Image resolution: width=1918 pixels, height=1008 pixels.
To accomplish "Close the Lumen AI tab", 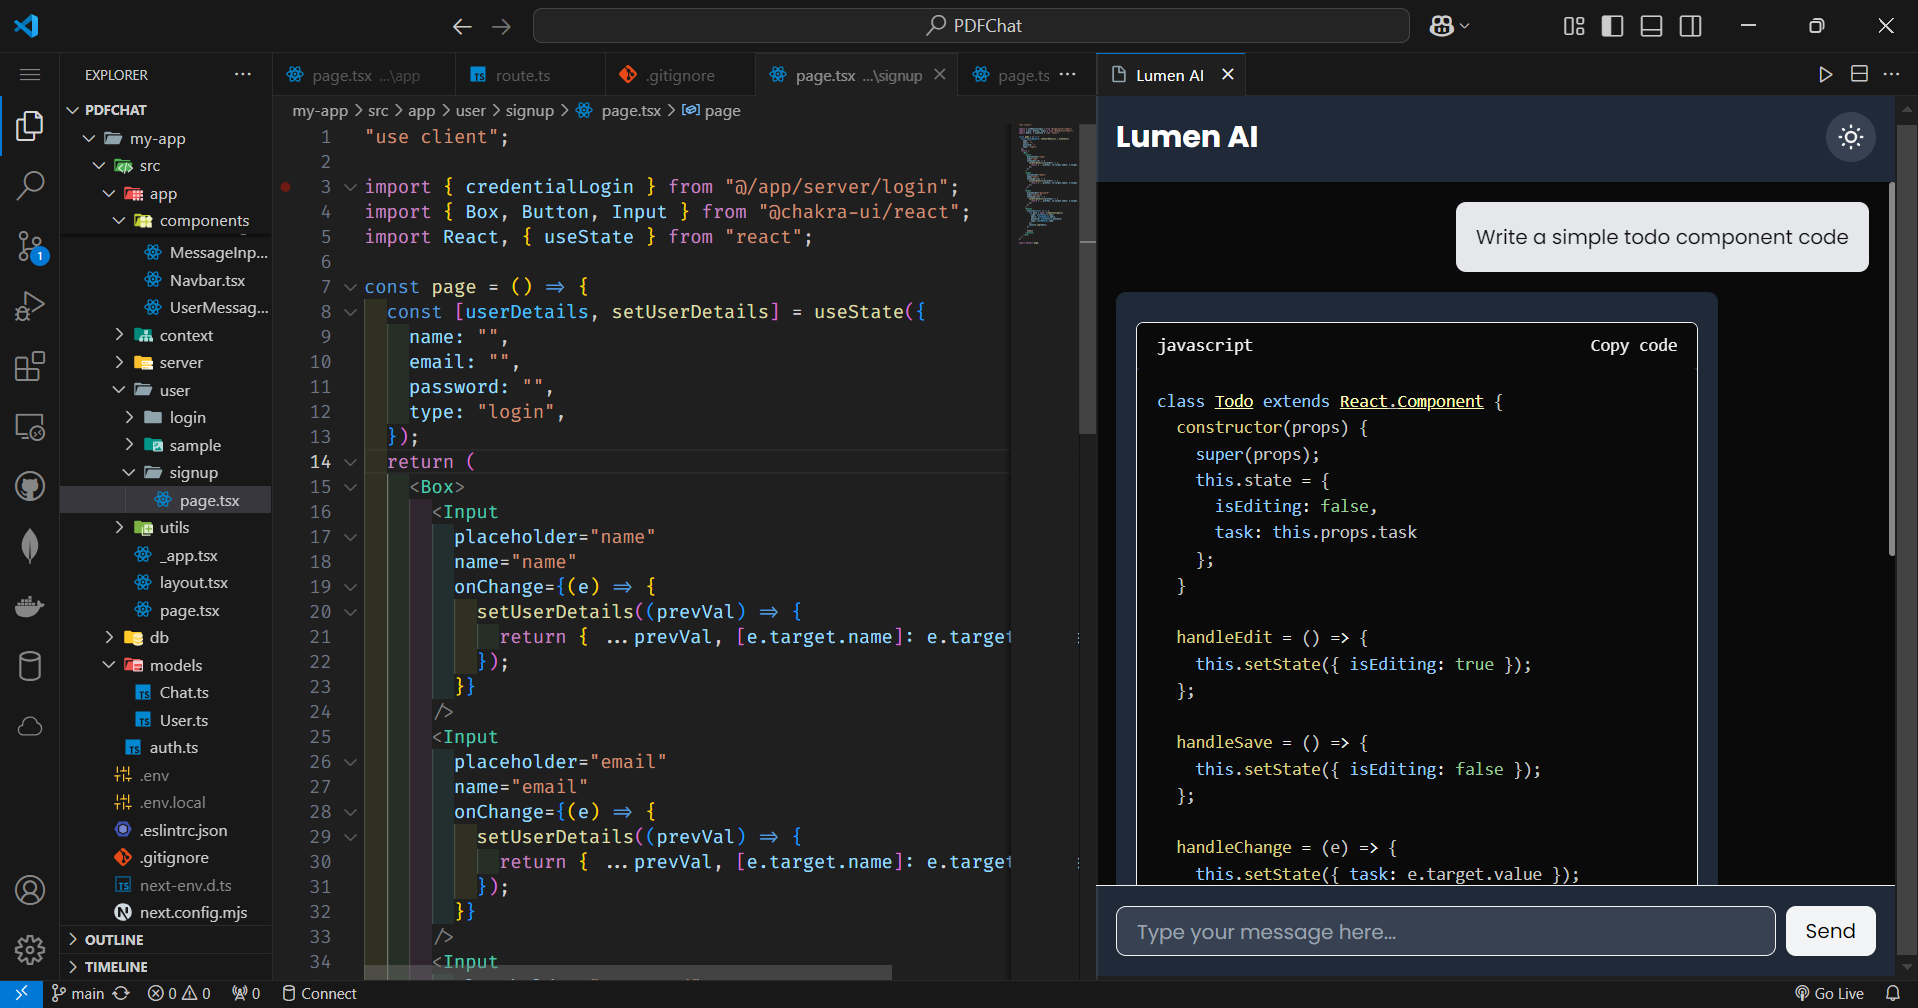I will click(1228, 75).
